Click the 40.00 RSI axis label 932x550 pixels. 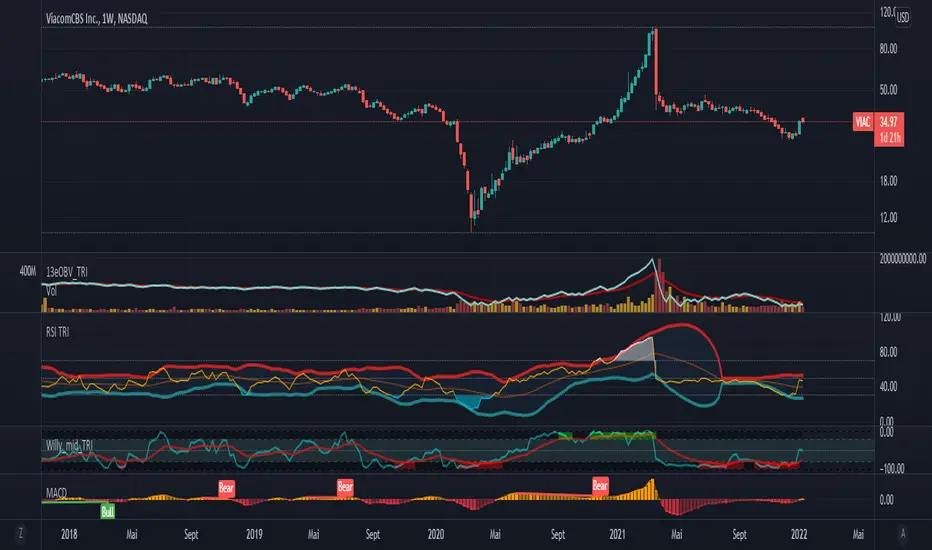pos(889,386)
